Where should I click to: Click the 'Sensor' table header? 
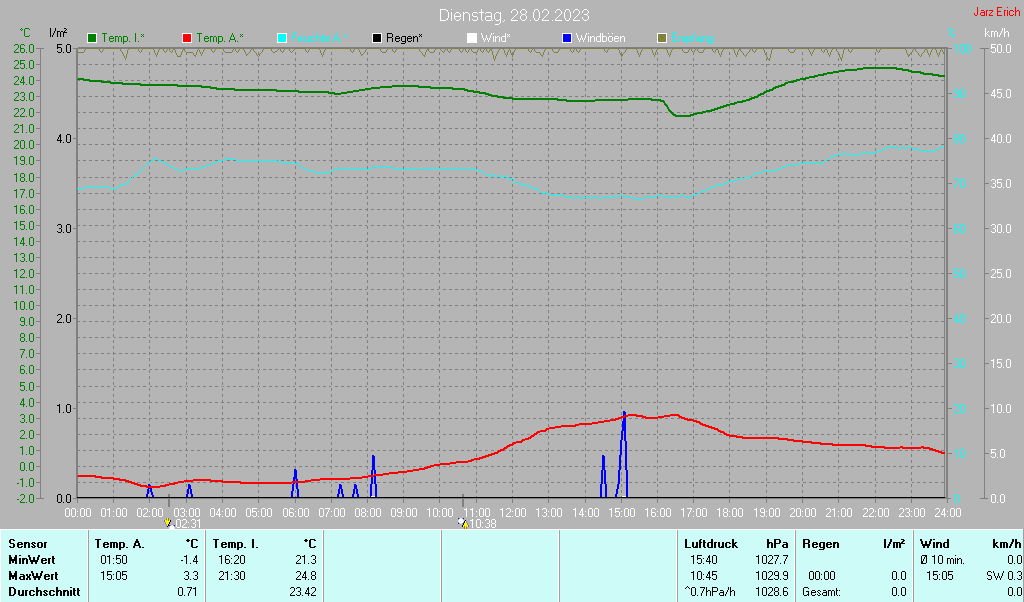tap(28, 544)
